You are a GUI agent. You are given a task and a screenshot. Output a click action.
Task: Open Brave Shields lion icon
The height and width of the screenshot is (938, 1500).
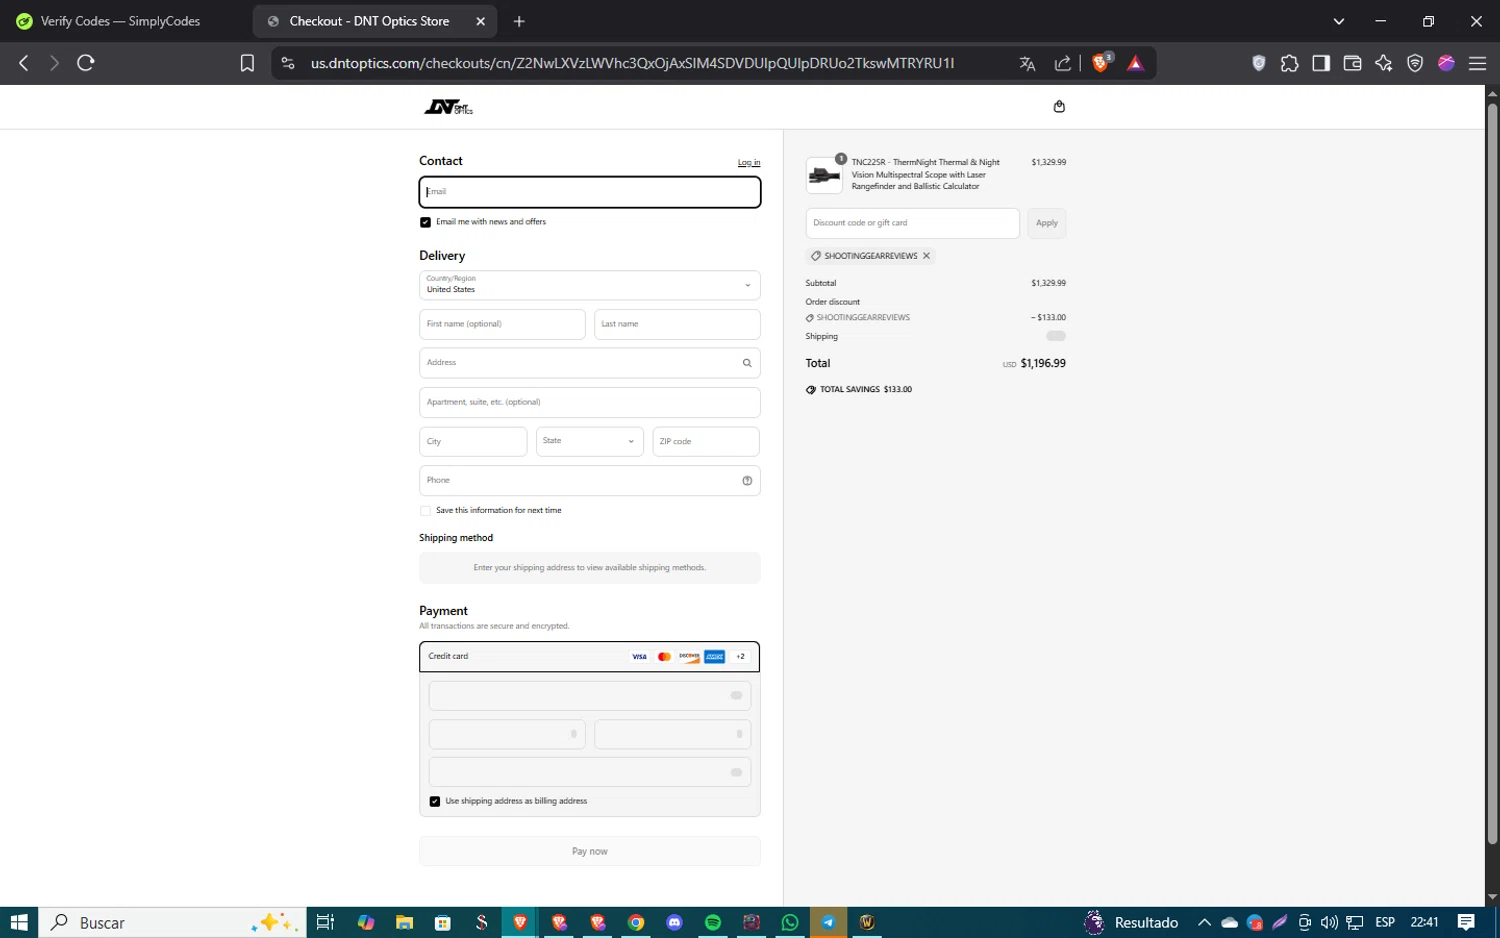click(x=1102, y=63)
